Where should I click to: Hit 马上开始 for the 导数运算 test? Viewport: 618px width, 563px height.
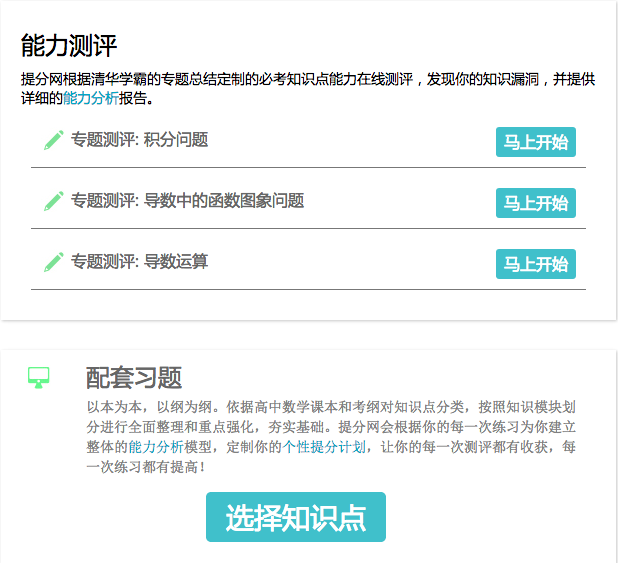coord(535,264)
